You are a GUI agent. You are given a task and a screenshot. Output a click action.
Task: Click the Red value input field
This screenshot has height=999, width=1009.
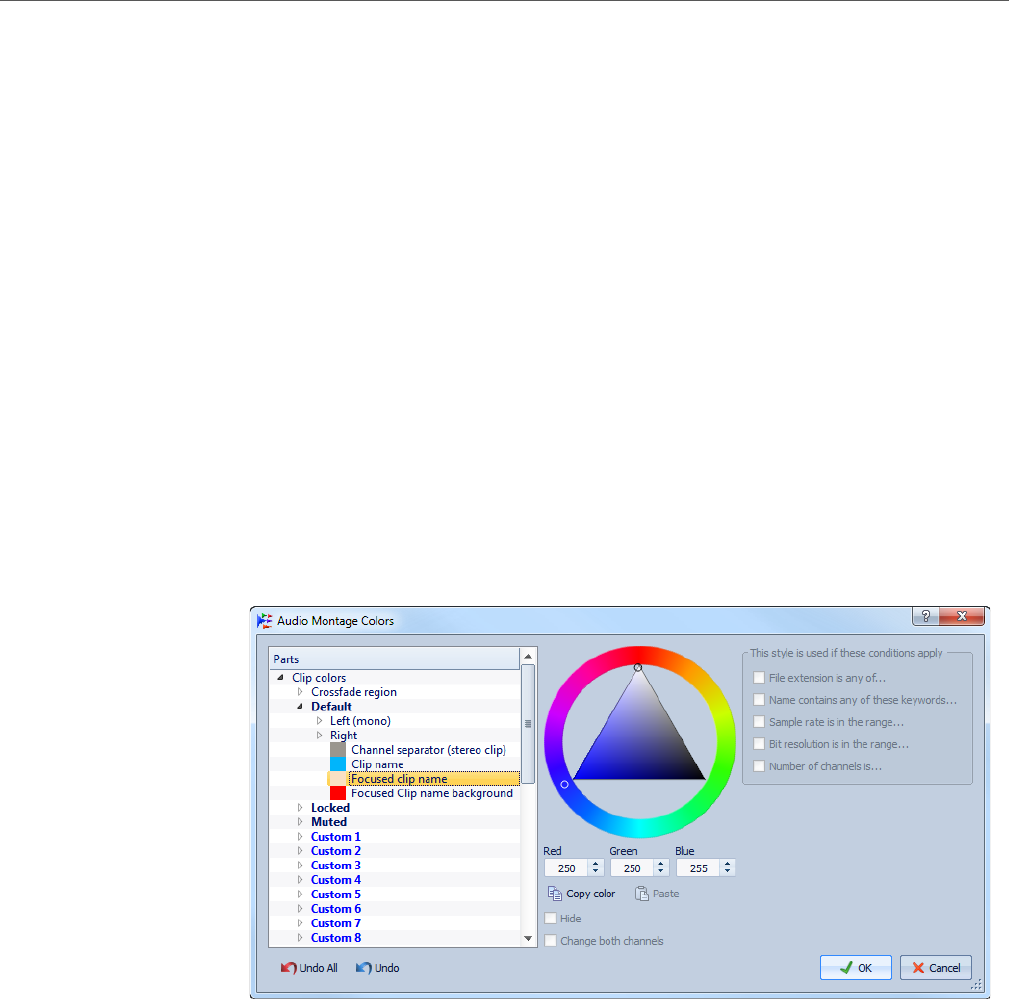click(567, 868)
